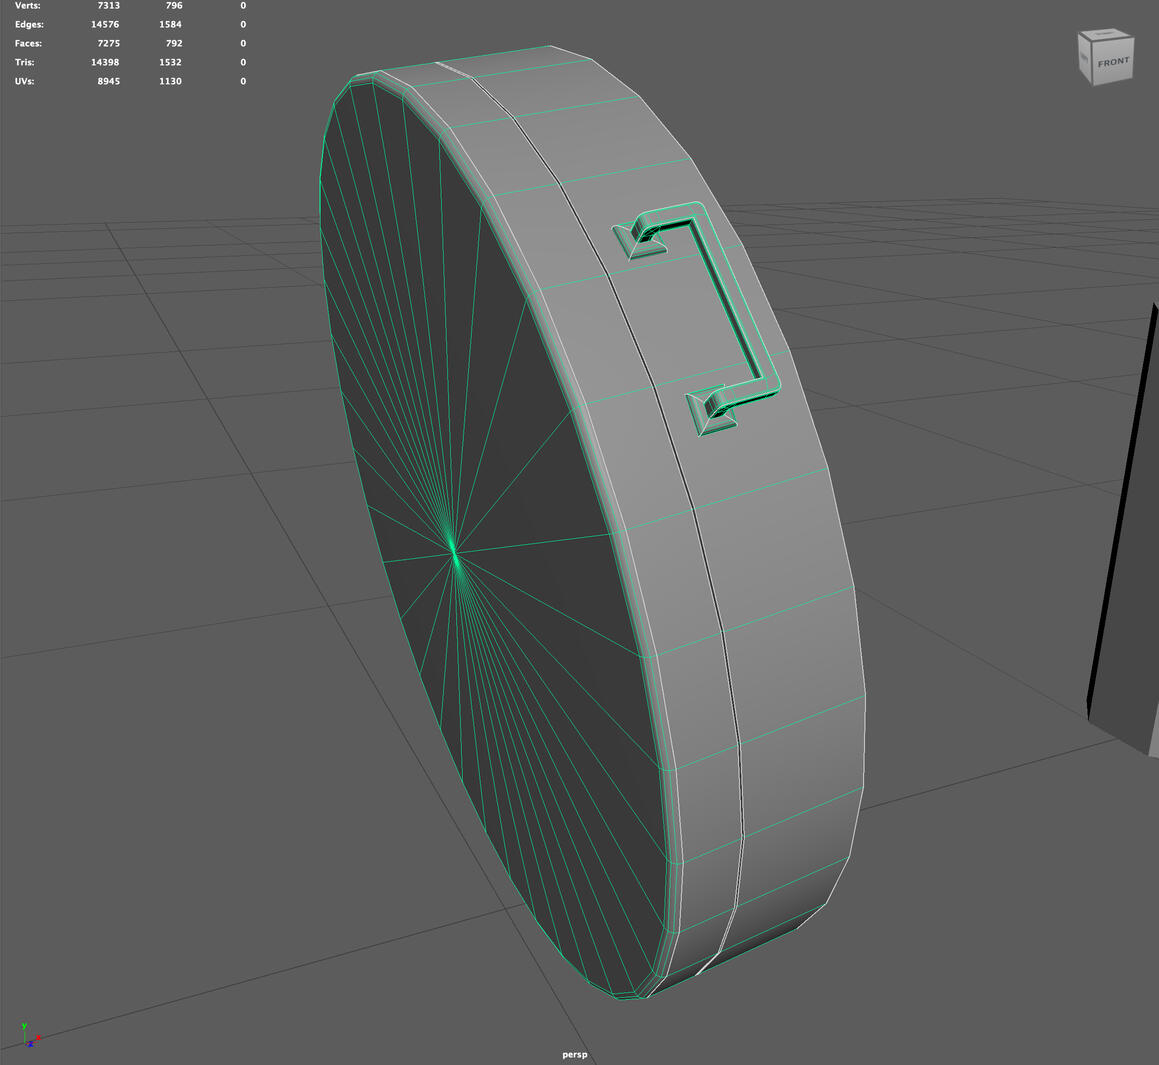
Task: Click the blue Z axis of the origin gizmo
Action: 30,1044
